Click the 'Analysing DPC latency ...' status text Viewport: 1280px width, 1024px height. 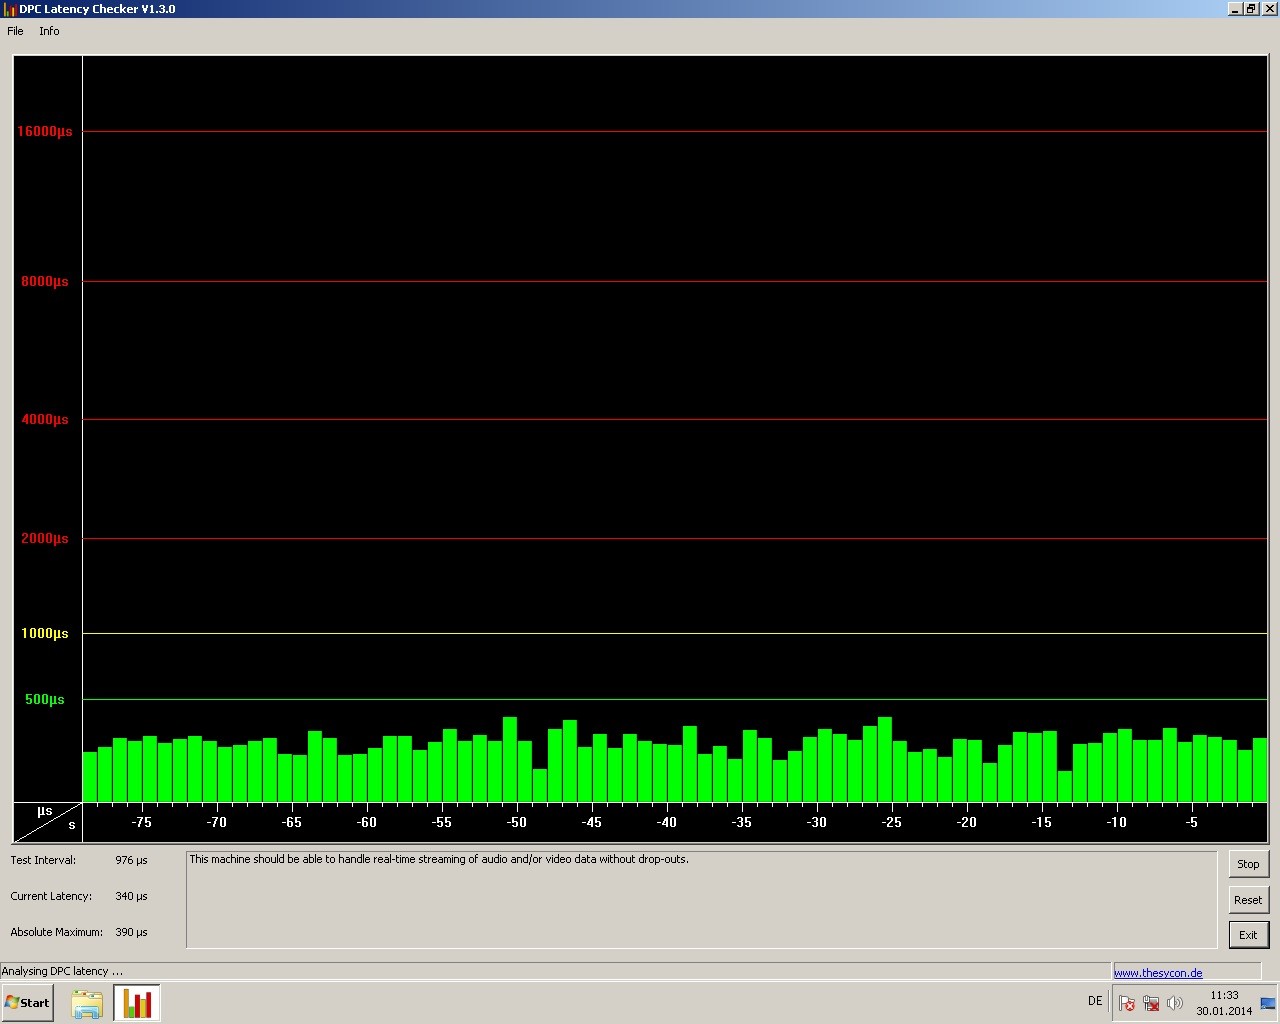(62, 971)
